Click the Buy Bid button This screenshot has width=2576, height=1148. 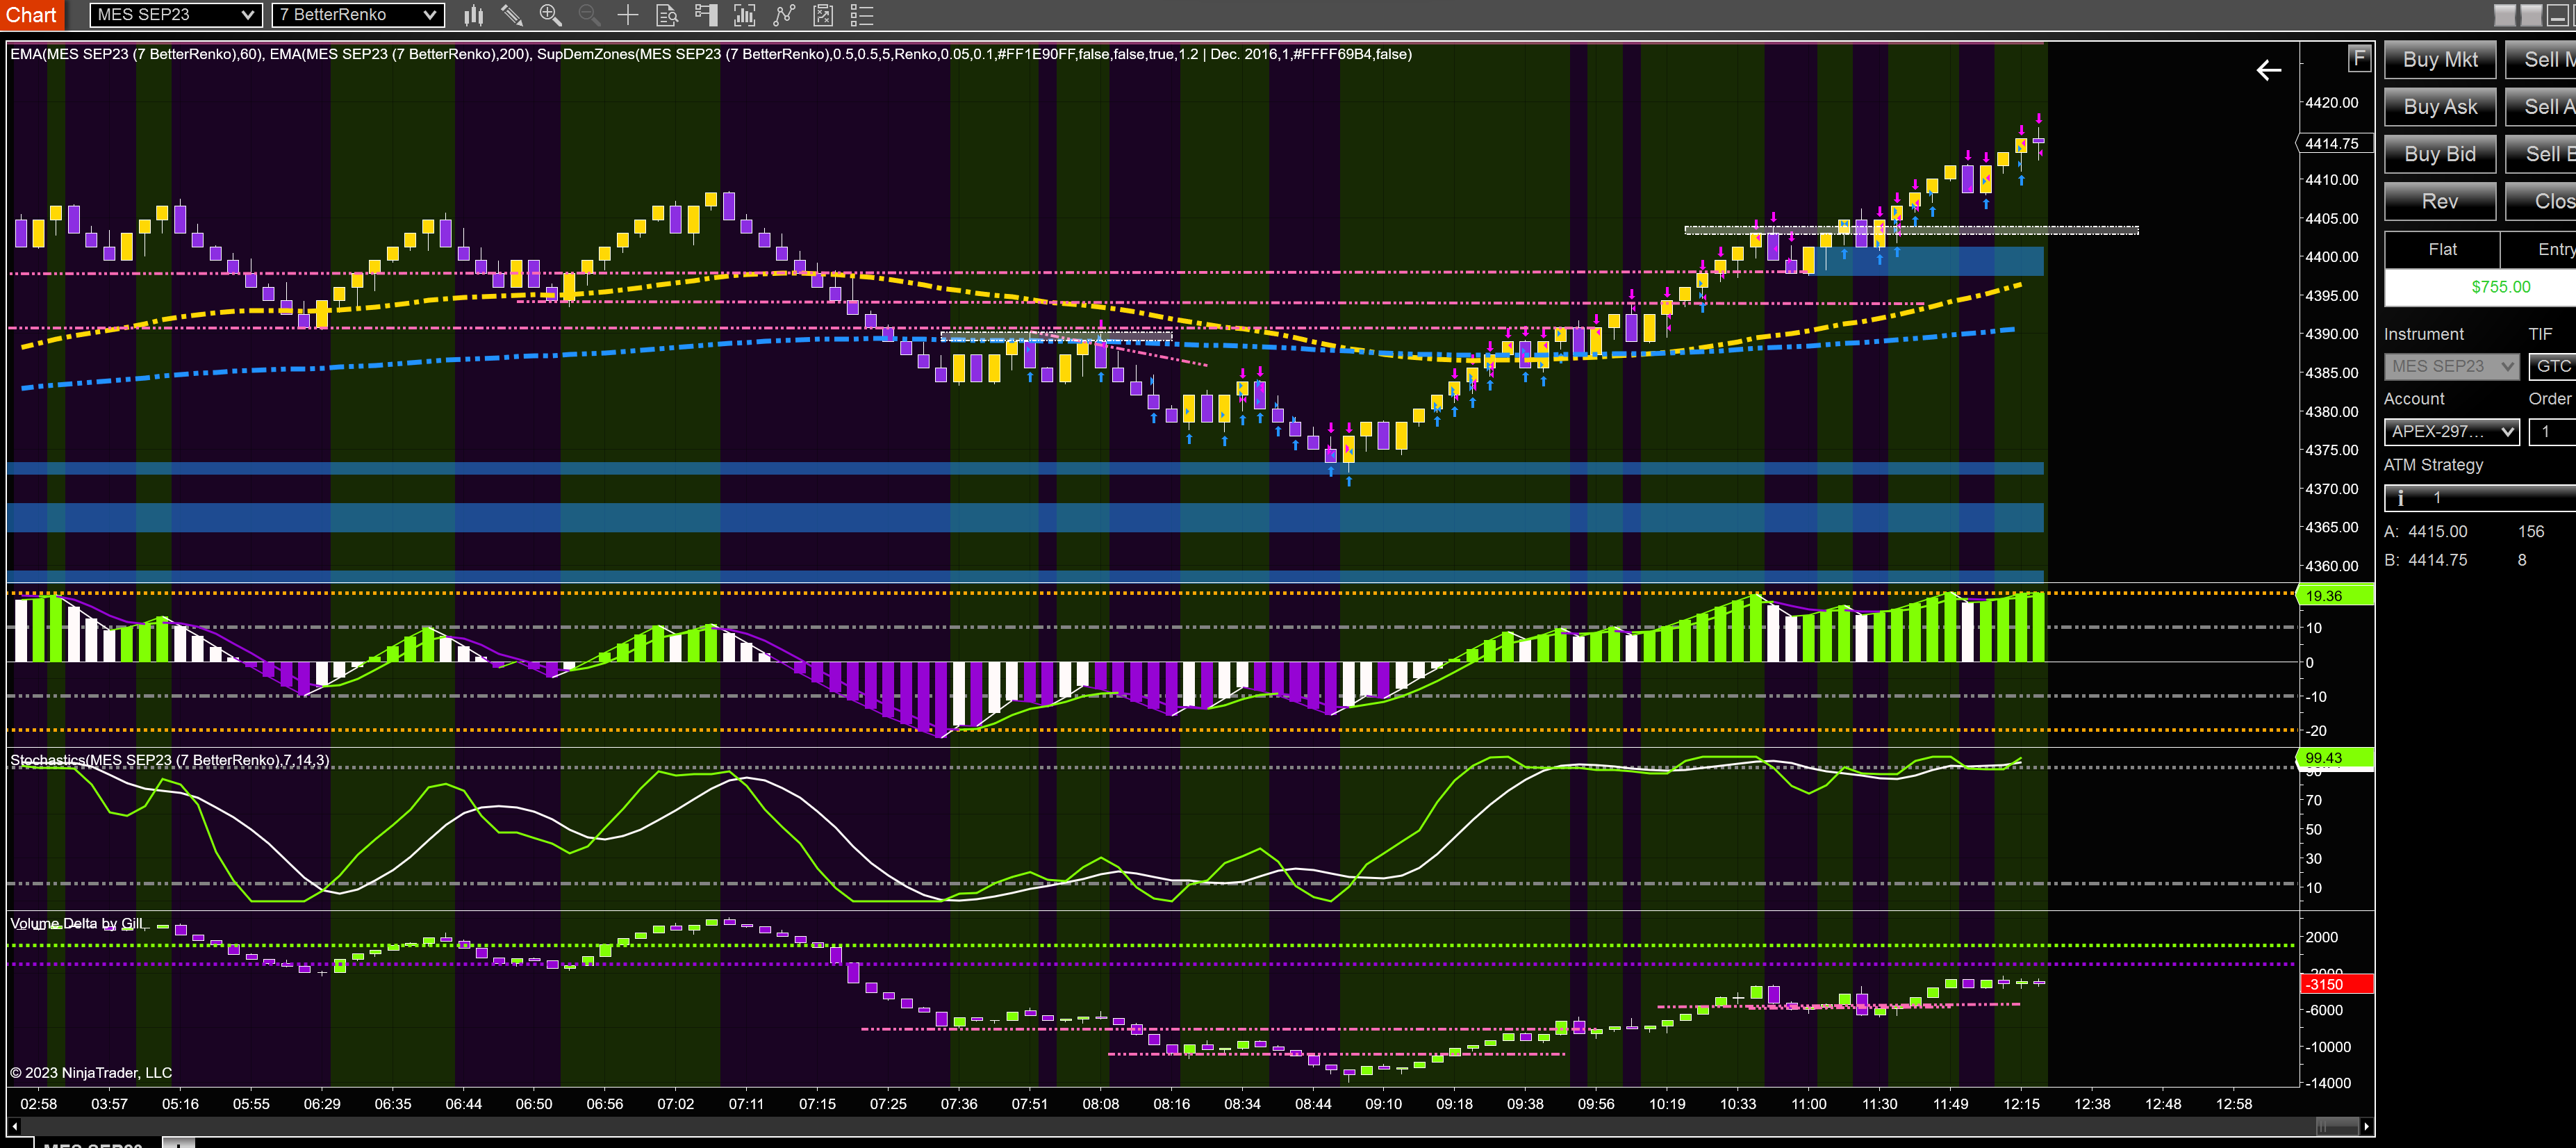tap(2440, 154)
